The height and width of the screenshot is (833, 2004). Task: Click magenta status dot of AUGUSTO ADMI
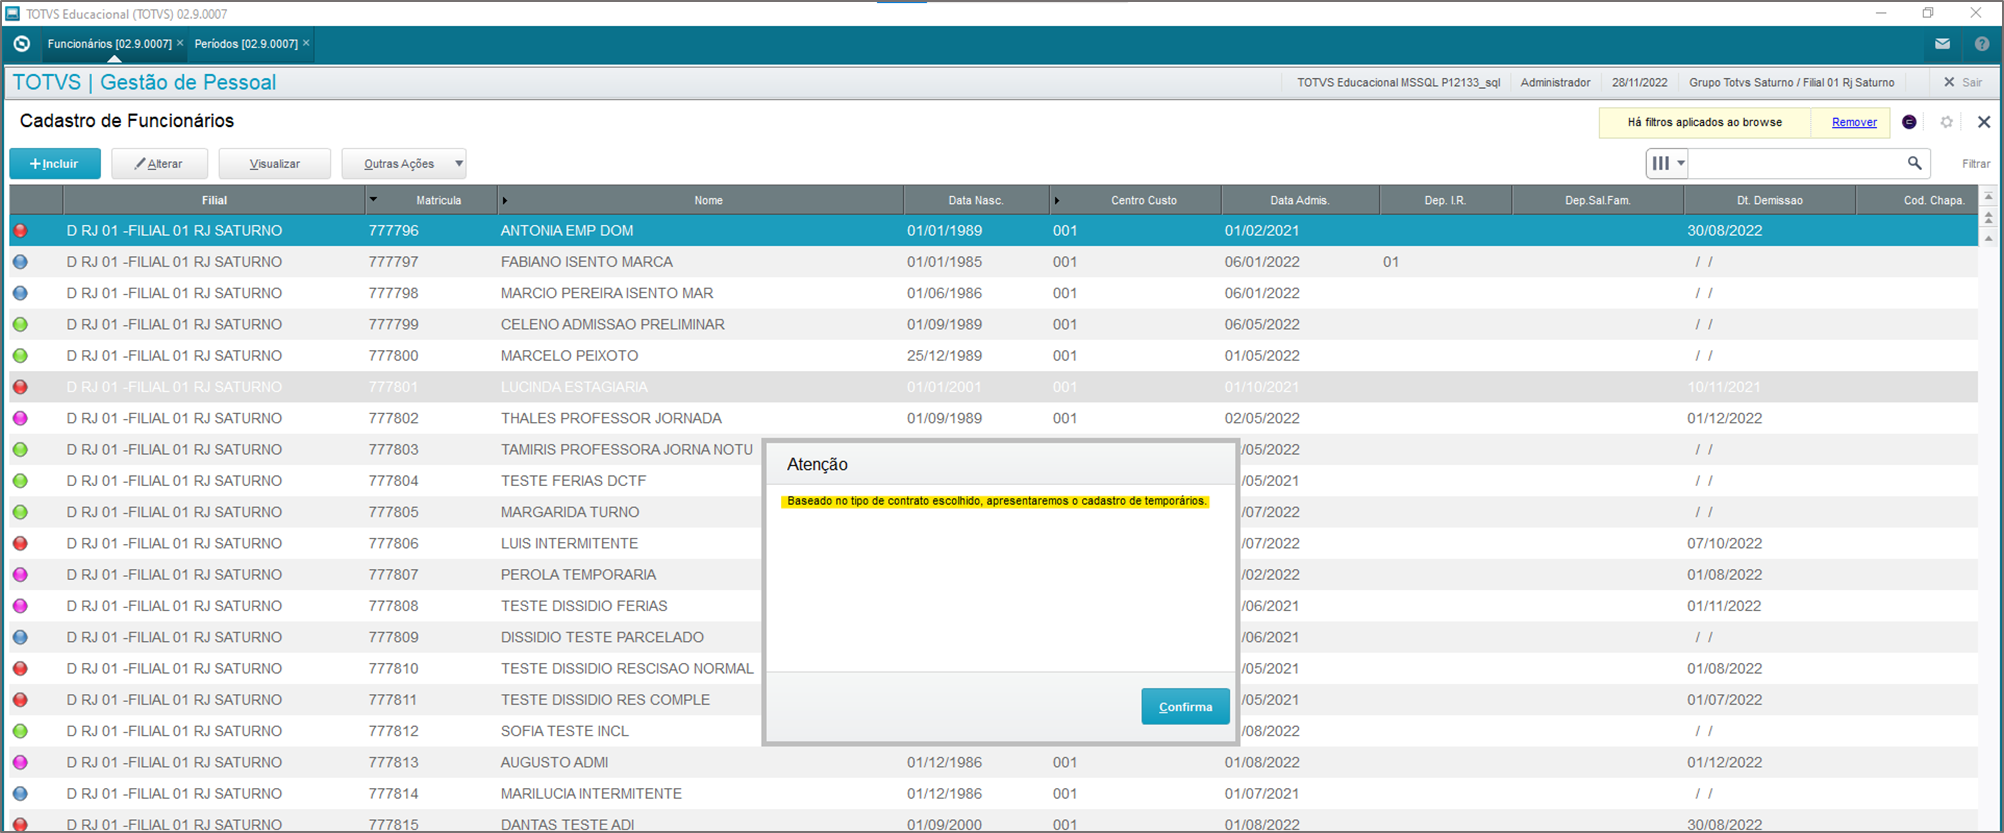pos(20,762)
